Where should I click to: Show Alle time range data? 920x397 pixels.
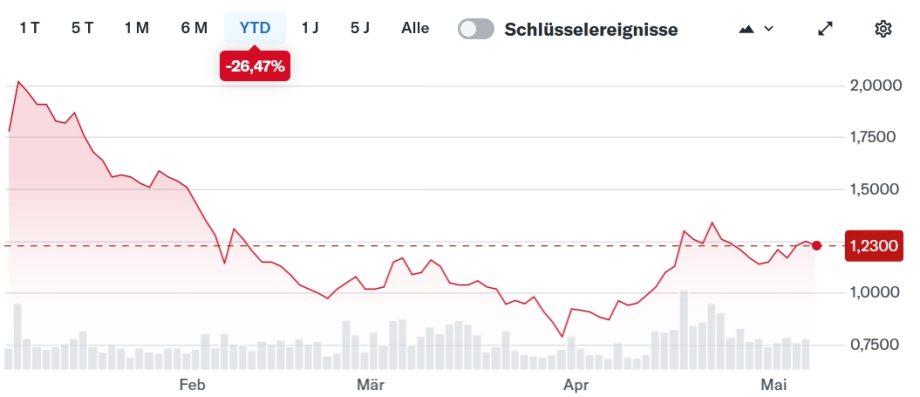415,28
